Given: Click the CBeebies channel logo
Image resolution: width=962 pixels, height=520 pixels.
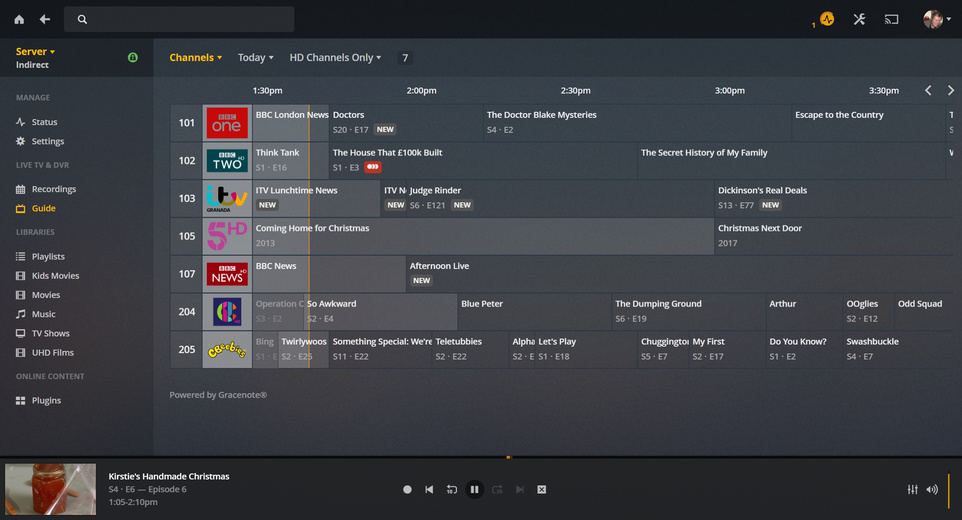Looking at the screenshot, I should click(x=227, y=350).
